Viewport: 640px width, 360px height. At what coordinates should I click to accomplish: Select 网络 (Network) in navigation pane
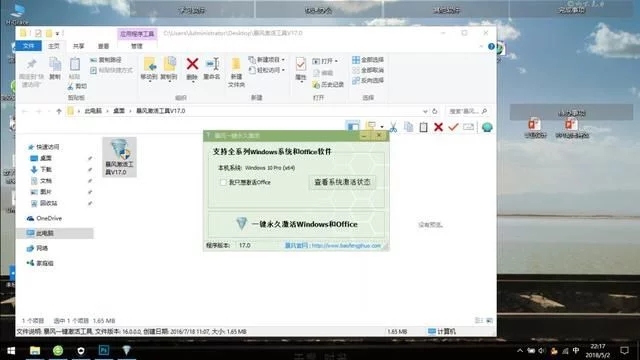[x=42, y=248]
